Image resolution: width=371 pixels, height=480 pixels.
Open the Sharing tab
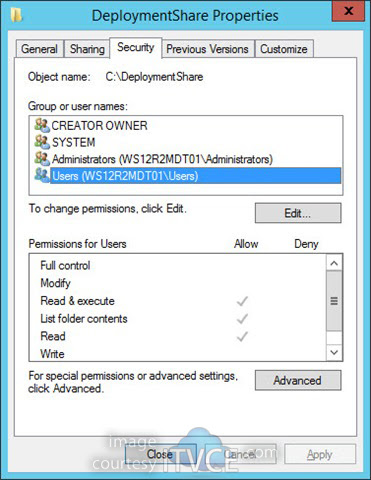click(x=87, y=49)
